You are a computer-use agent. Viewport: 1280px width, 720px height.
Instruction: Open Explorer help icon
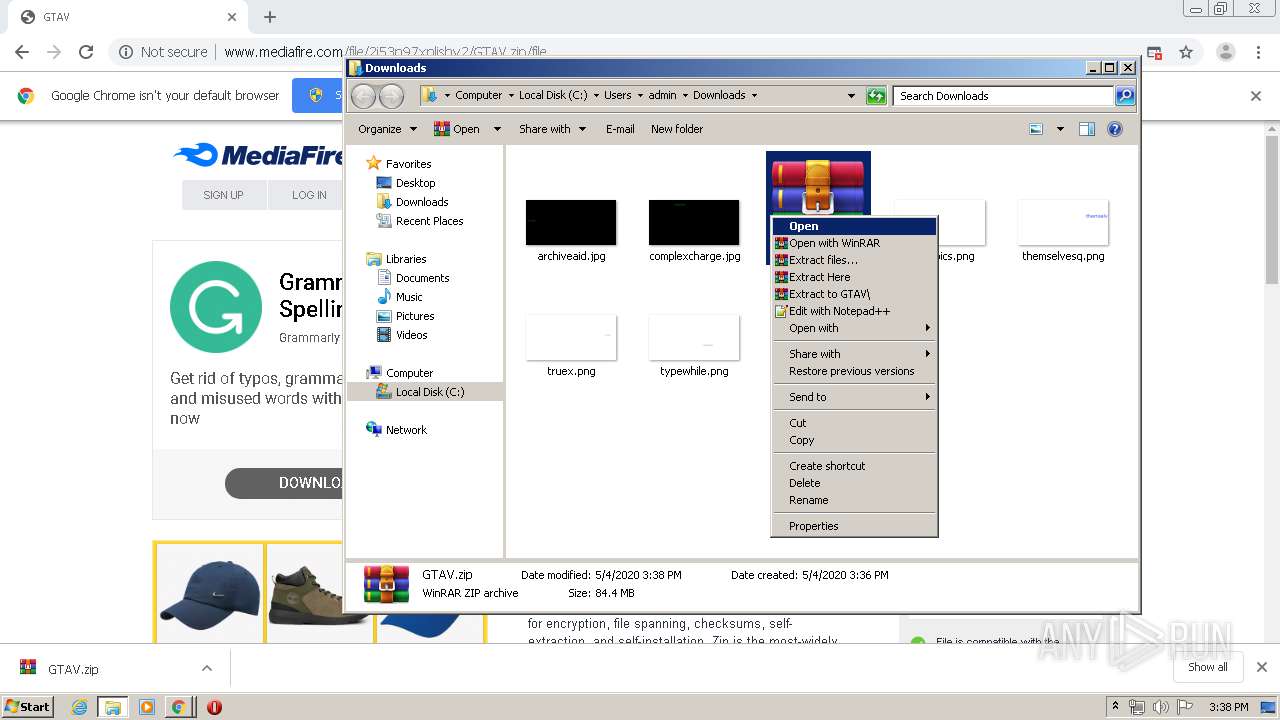[1115, 129]
